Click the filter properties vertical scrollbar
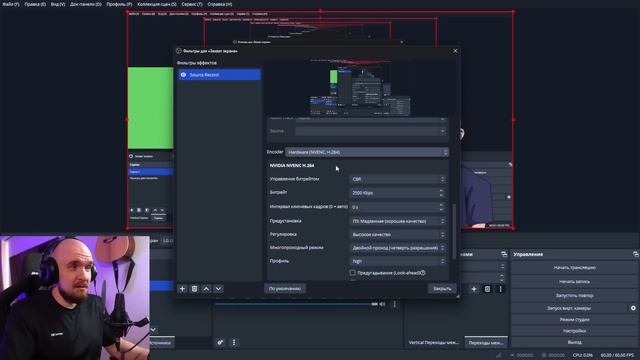The width and height of the screenshot is (640, 360). pyautogui.click(x=454, y=231)
